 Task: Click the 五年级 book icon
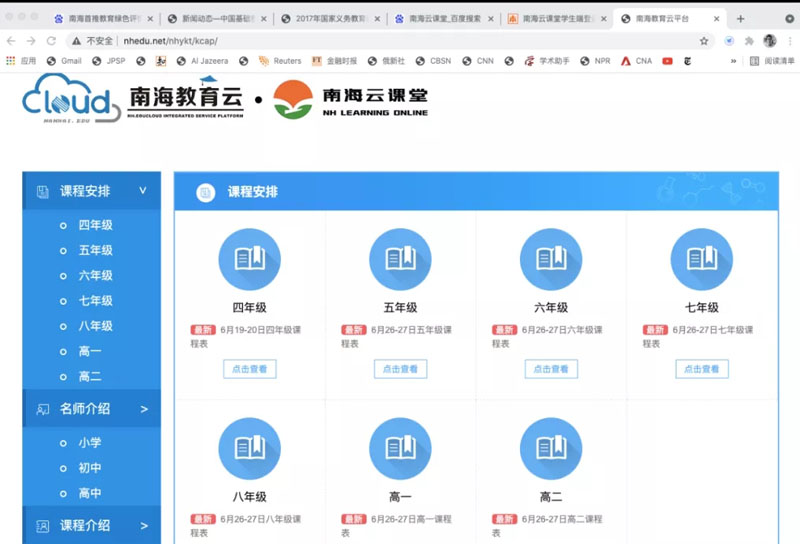click(x=400, y=259)
